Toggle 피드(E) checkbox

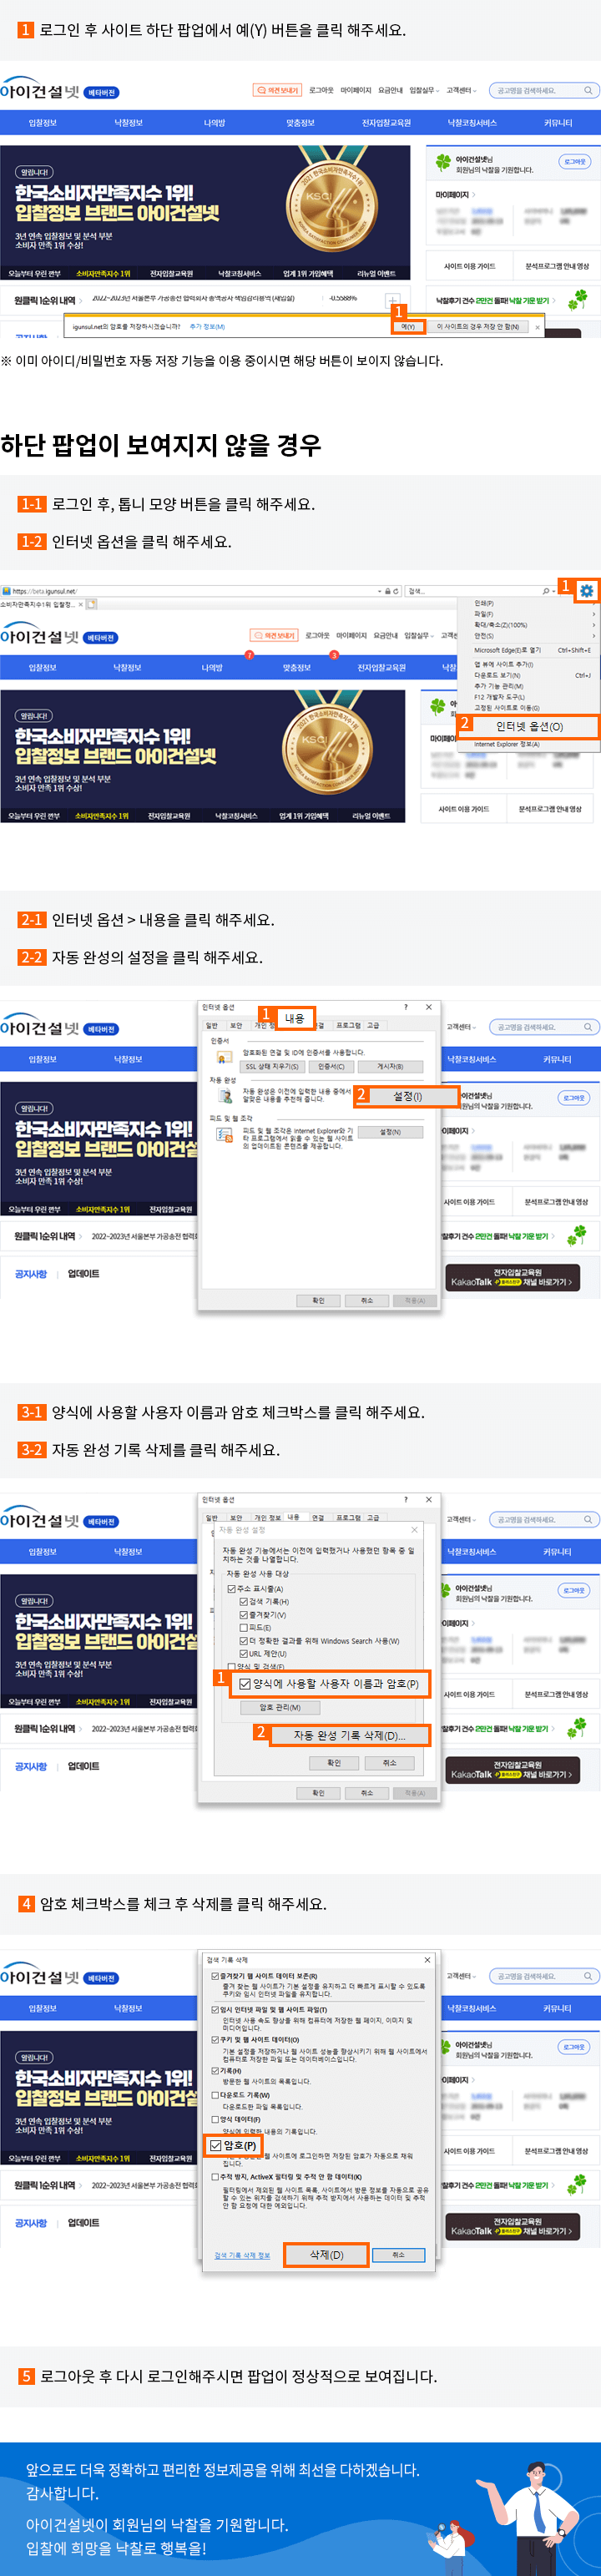[x=244, y=1629]
